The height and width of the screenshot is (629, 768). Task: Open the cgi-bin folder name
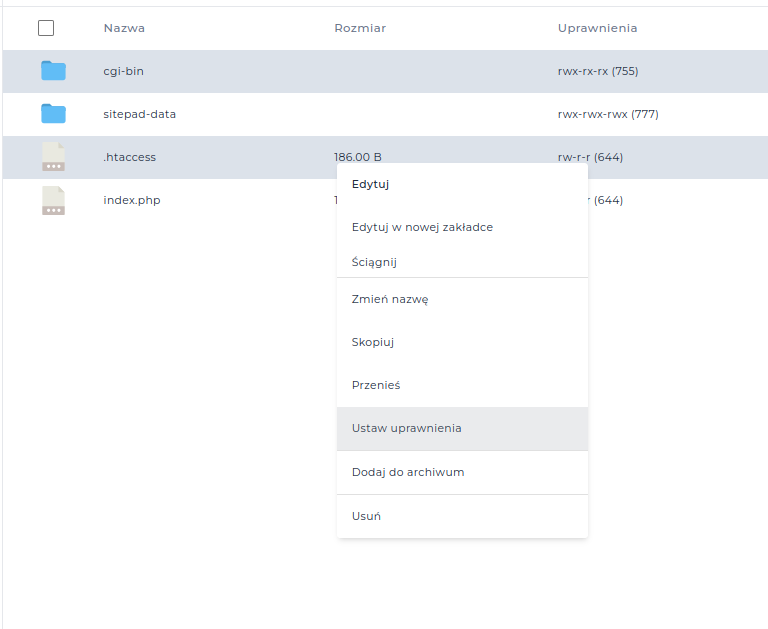[124, 71]
